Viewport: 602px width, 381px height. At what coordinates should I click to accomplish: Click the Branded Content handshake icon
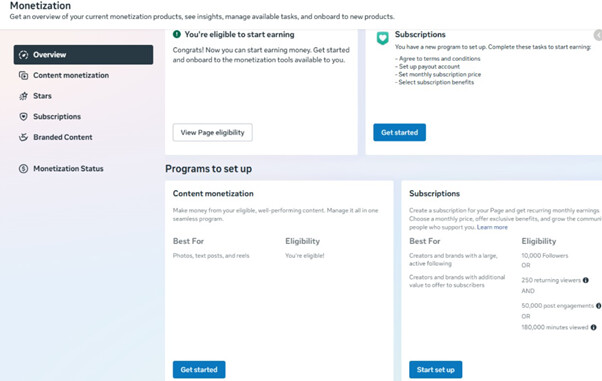(x=23, y=137)
